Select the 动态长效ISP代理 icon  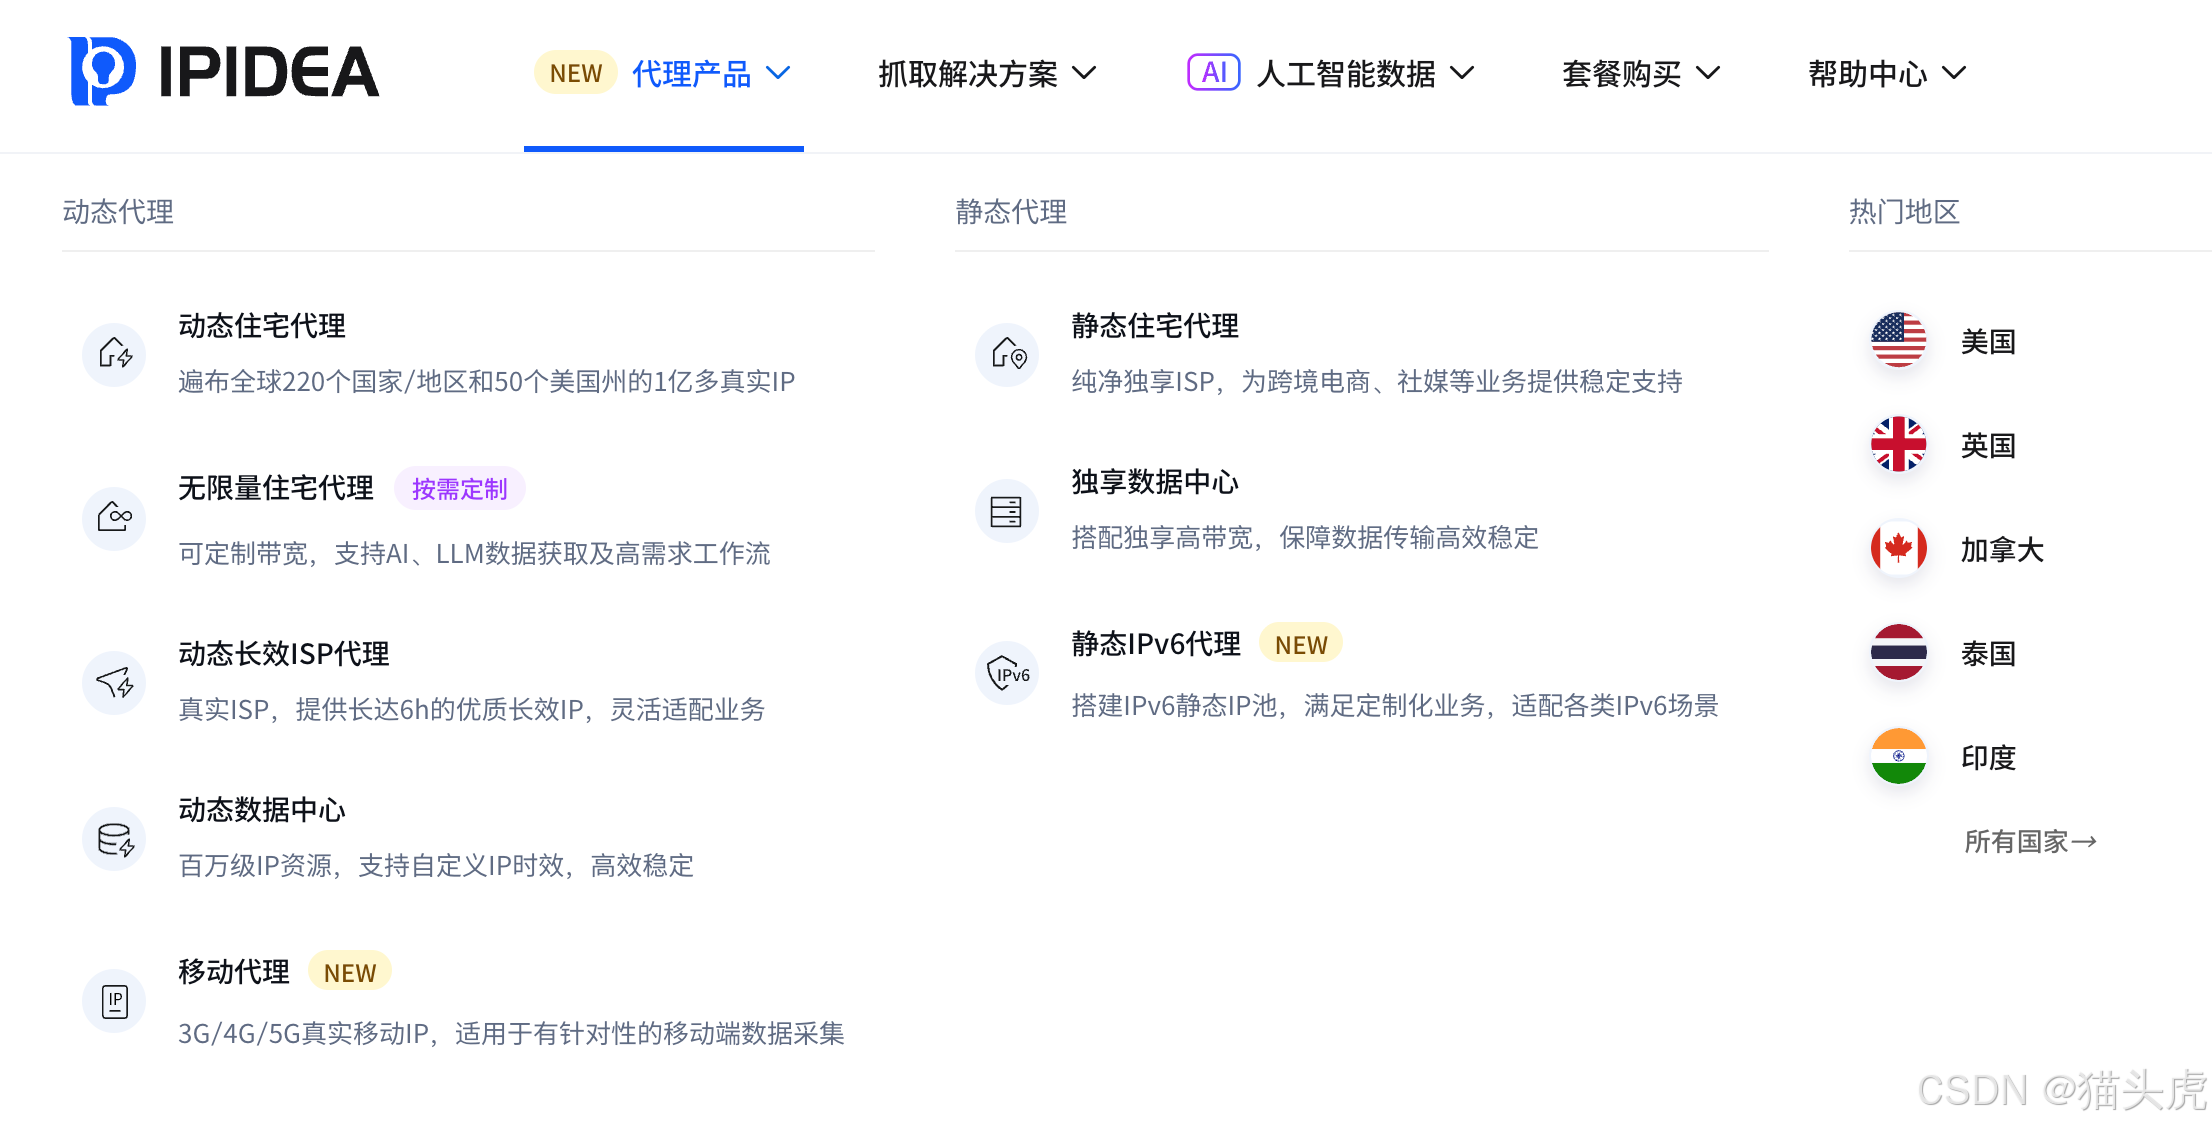[114, 684]
